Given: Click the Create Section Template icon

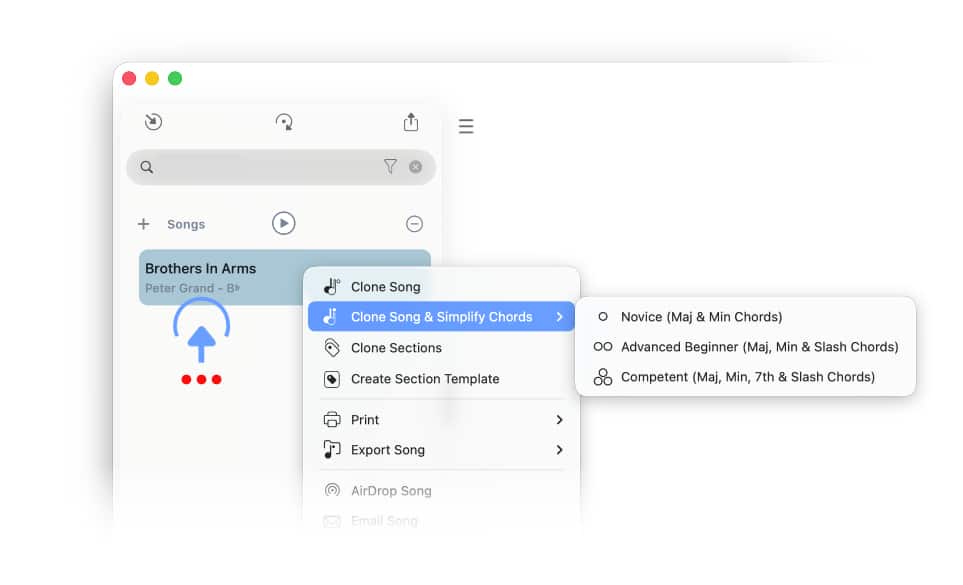Looking at the screenshot, I should pyautogui.click(x=332, y=379).
